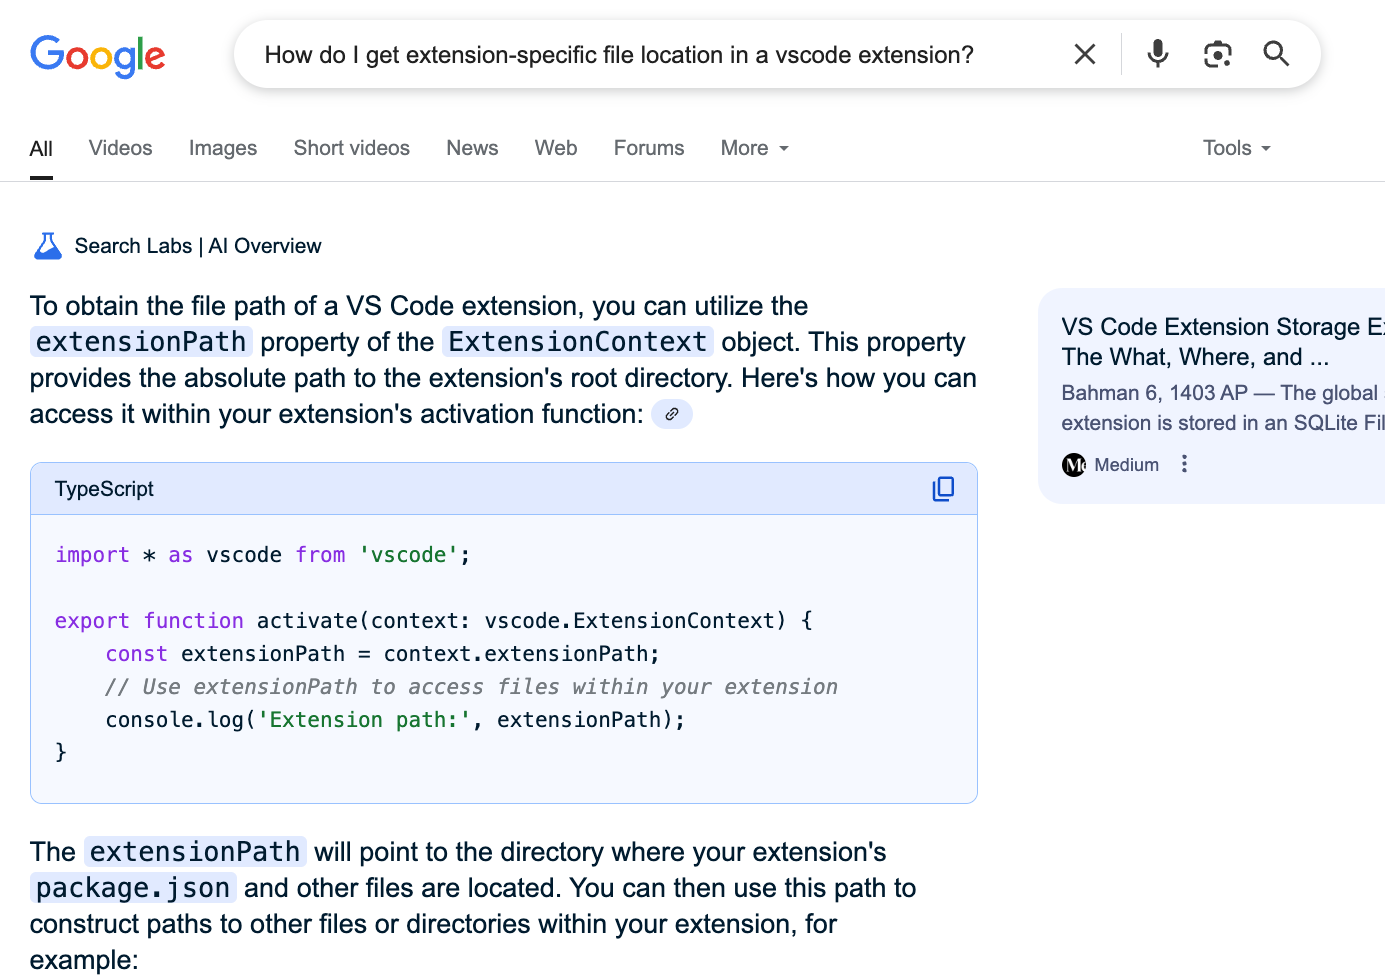Switch to the Short videos tab

[x=352, y=148]
